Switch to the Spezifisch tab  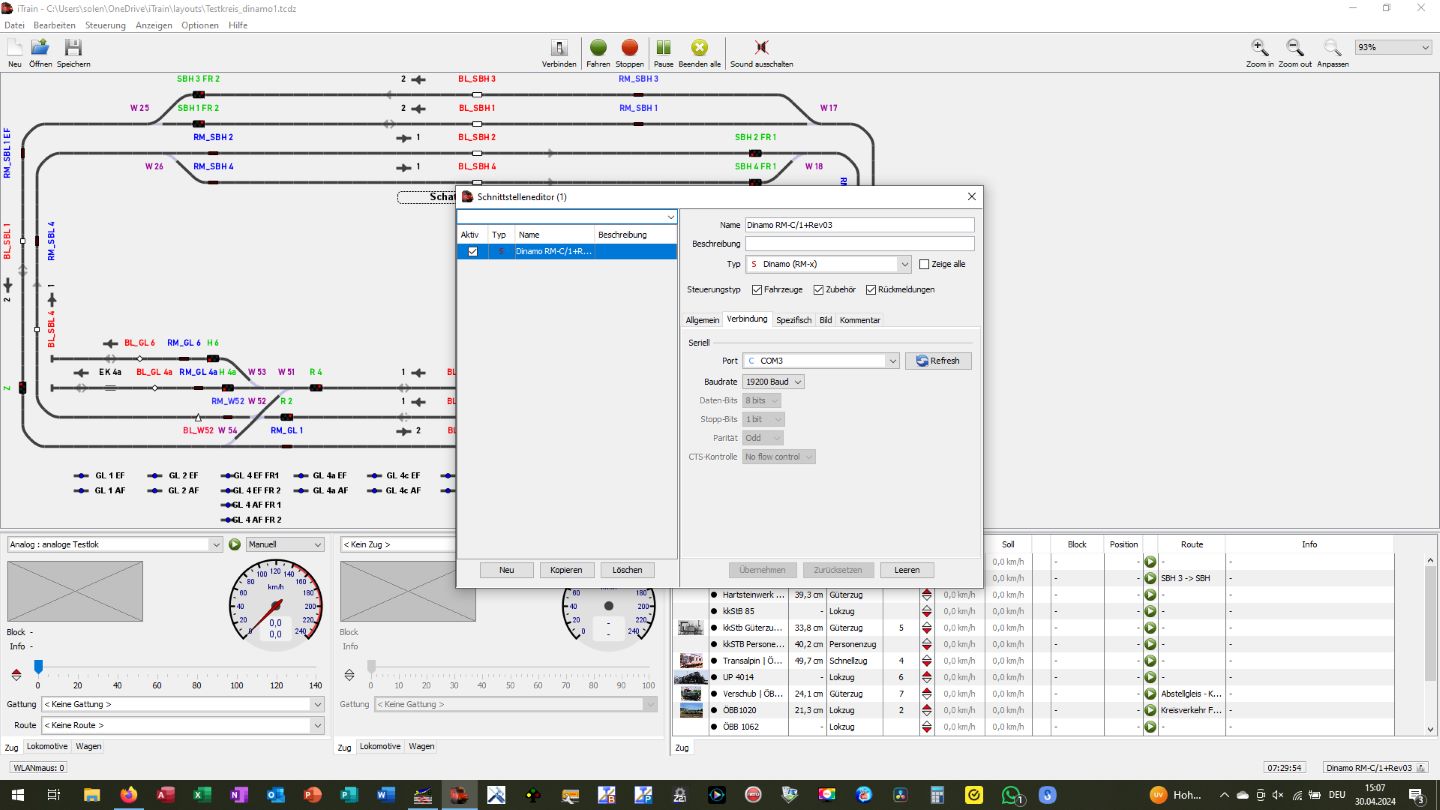[x=794, y=320]
